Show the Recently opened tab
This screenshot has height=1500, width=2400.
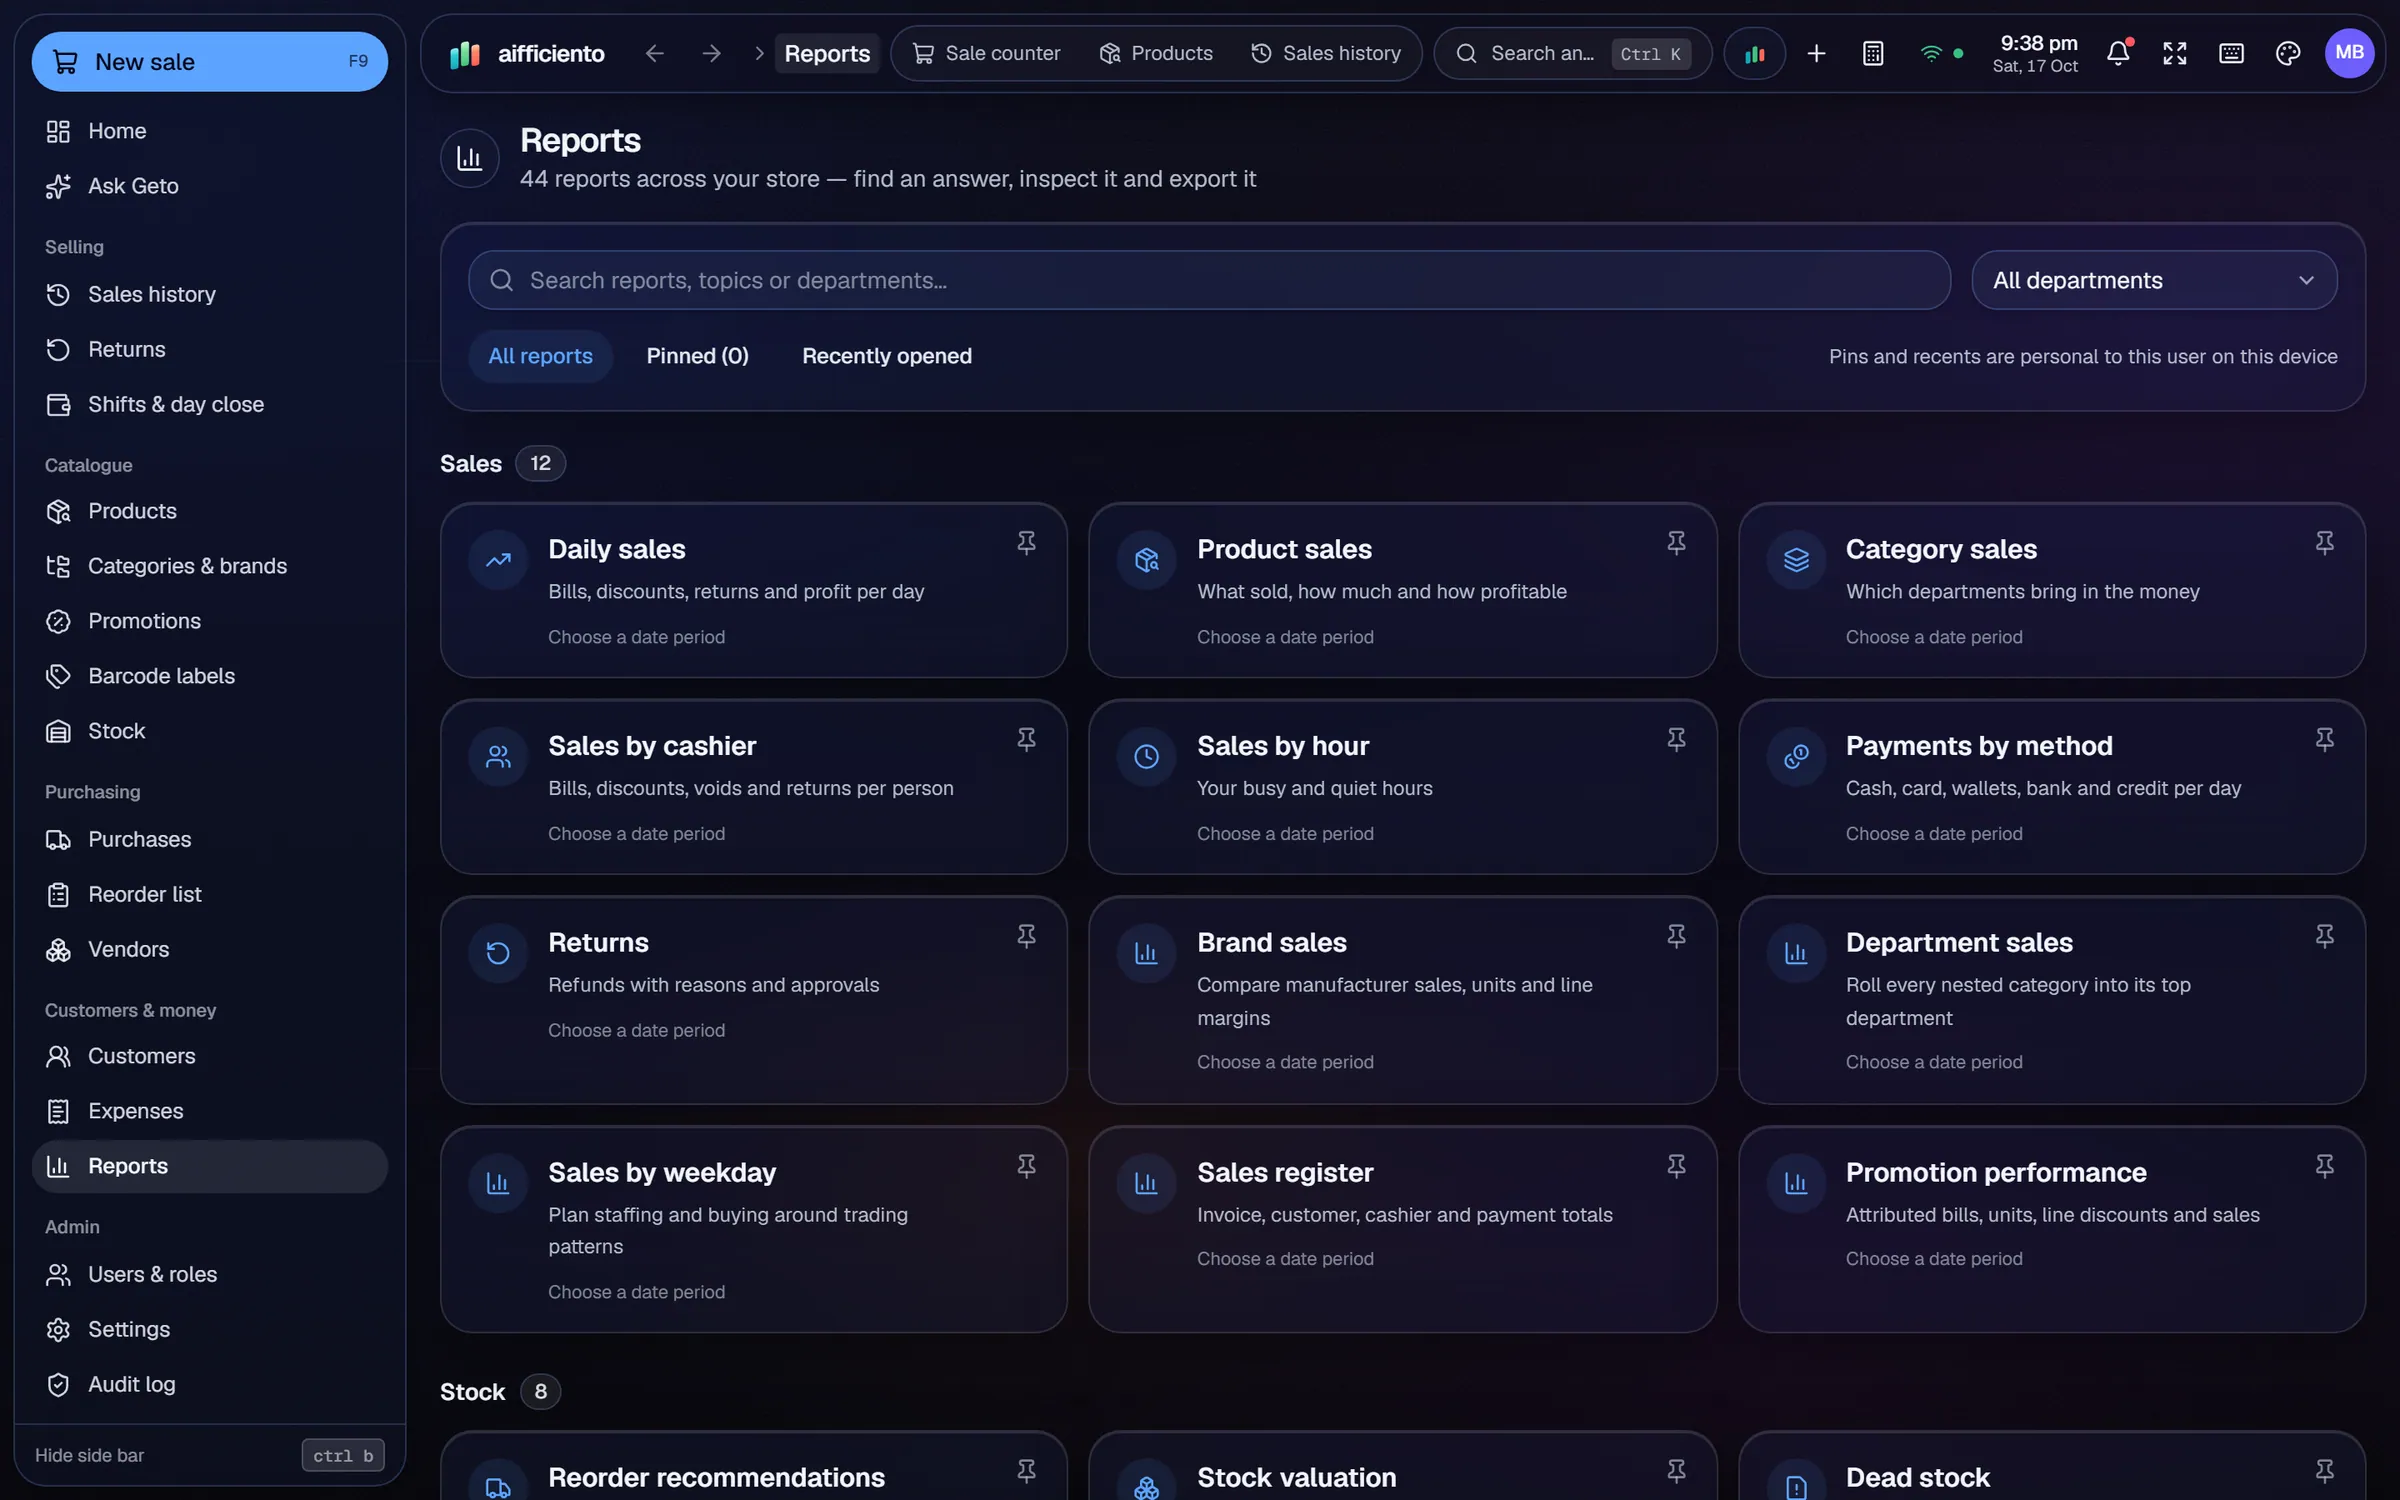pyautogui.click(x=886, y=356)
